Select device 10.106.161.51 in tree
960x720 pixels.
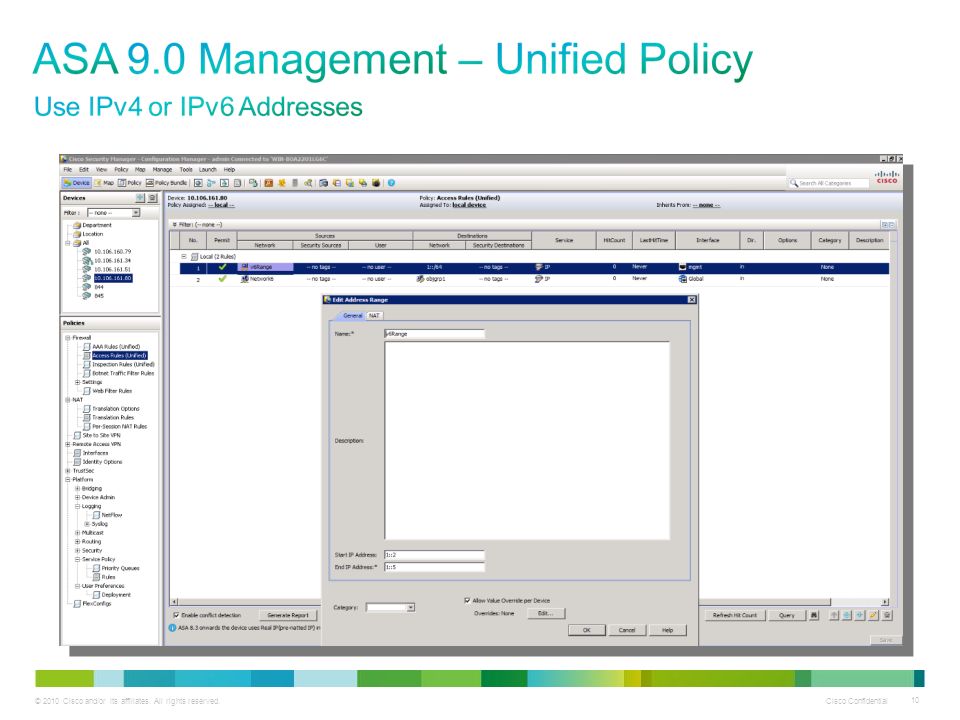[x=112, y=269]
